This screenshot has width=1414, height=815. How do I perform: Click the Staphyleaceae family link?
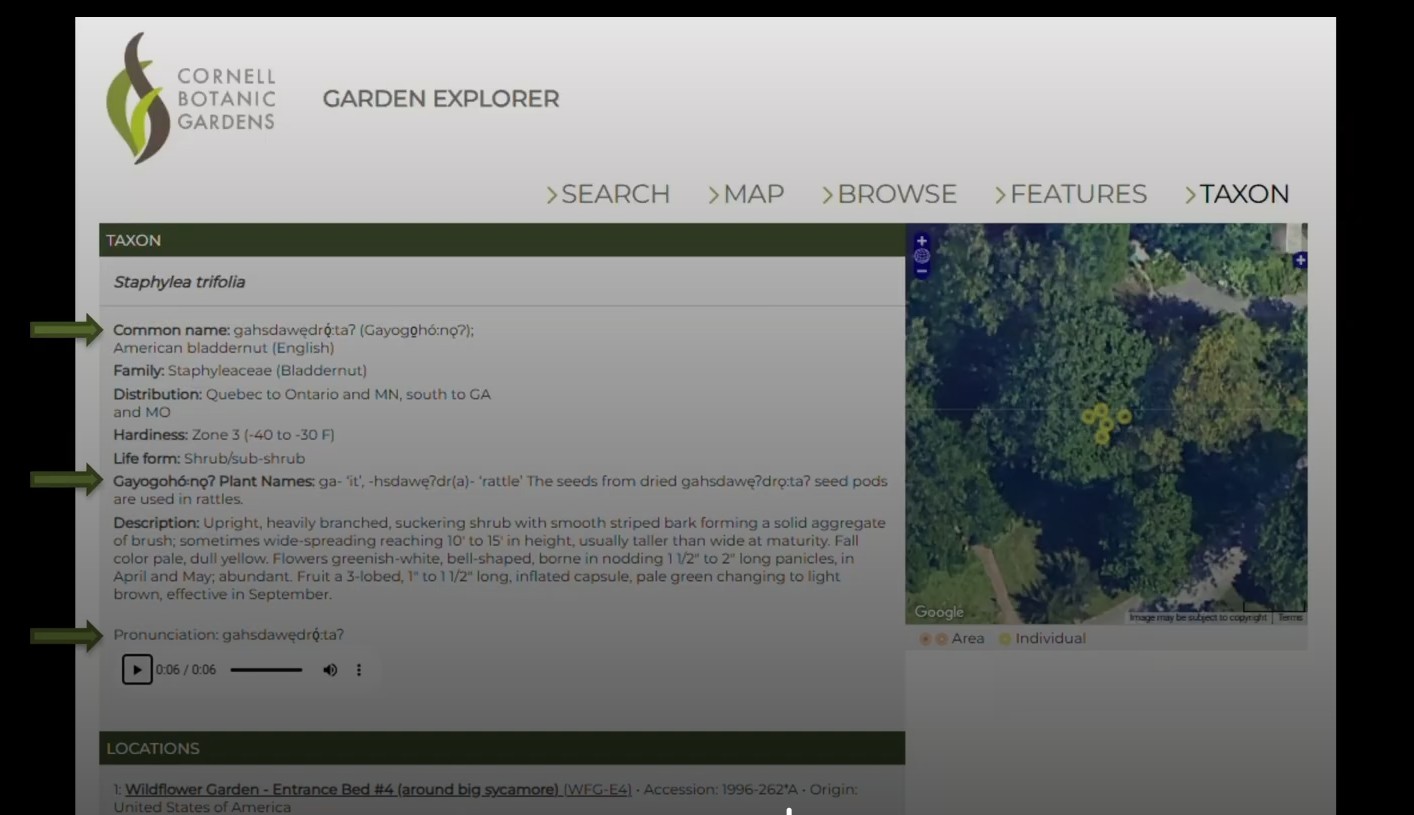point(267,371)
